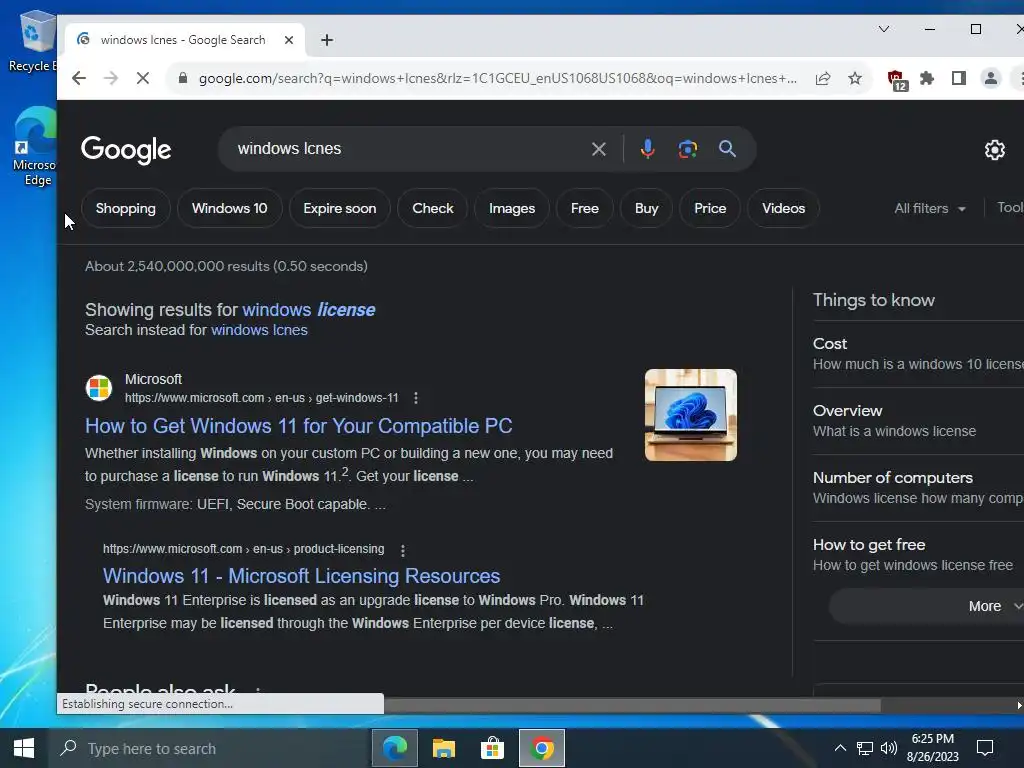The height and width of the screenshot is (768, 1024).
Task: Go to Google home via logo
Action: (126, 150)
